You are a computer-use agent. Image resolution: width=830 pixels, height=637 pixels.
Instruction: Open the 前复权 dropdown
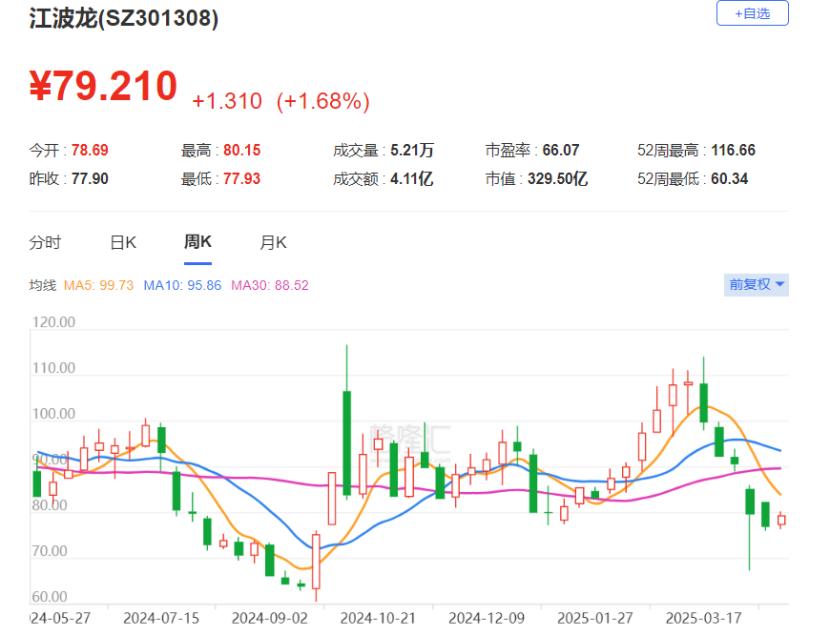coord(756,284)
